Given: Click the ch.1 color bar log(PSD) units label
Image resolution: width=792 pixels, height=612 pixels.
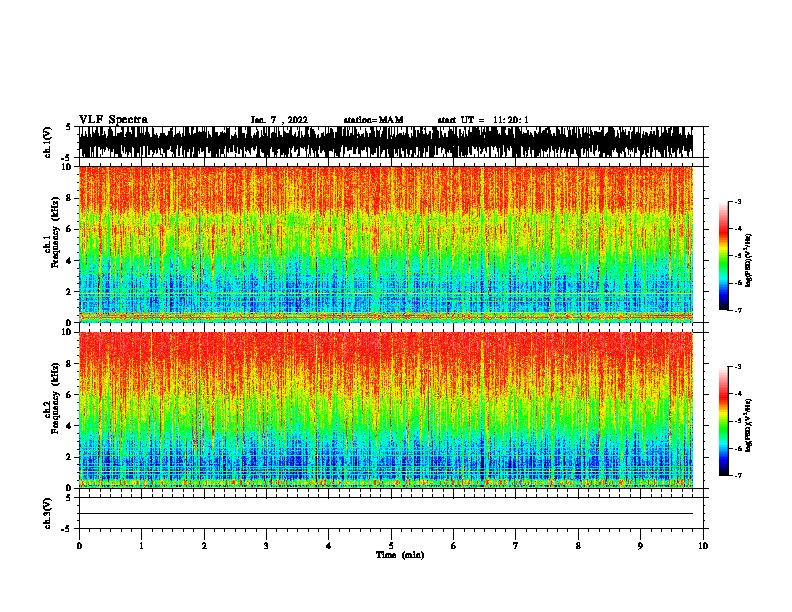Looking at the screenshot, I should pyautogui.click(x=748, y=261).
